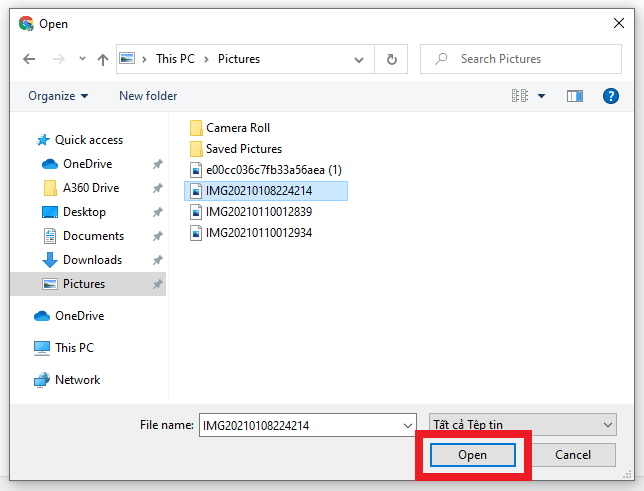Change view with the view layout icon
Image resolution: width=644 pixels, height=491 pixels.
[x=520, y=96]
